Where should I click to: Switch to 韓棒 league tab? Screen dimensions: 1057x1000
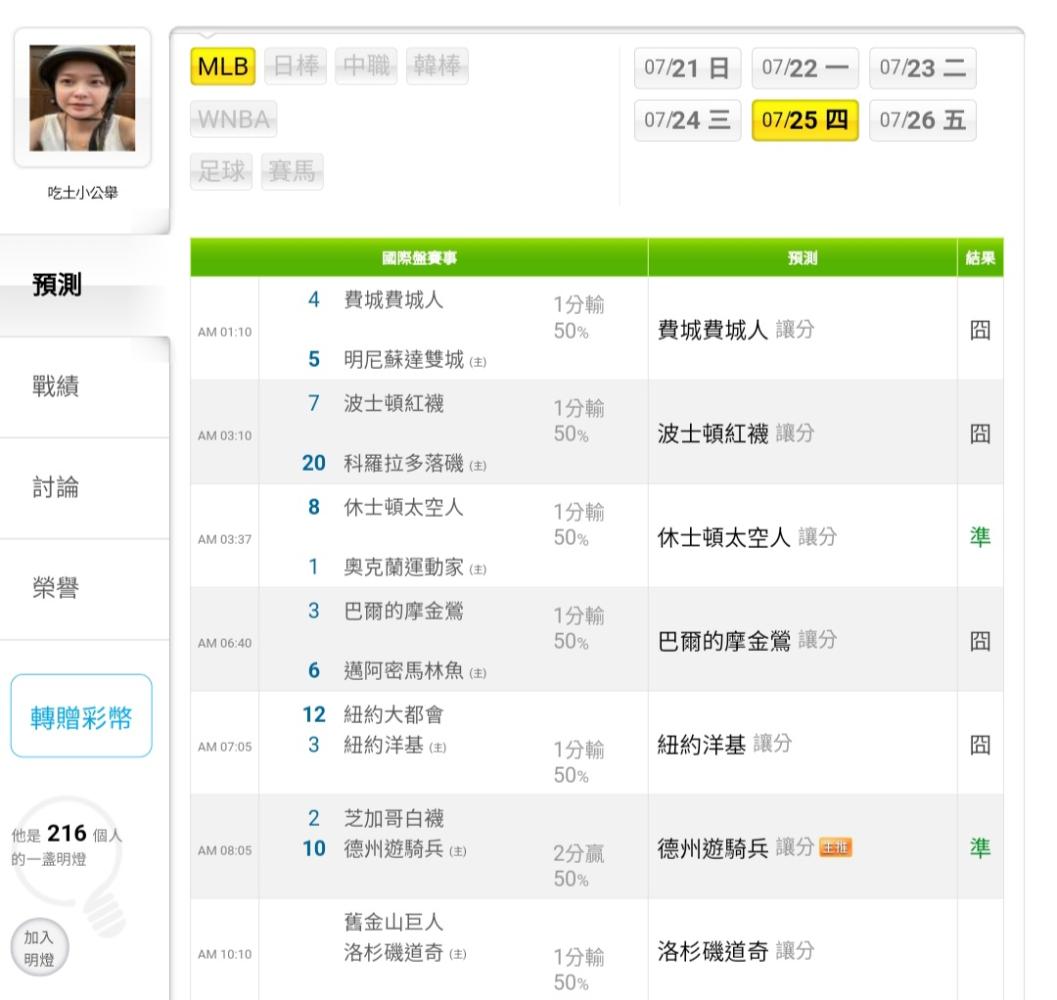point(437,66)
